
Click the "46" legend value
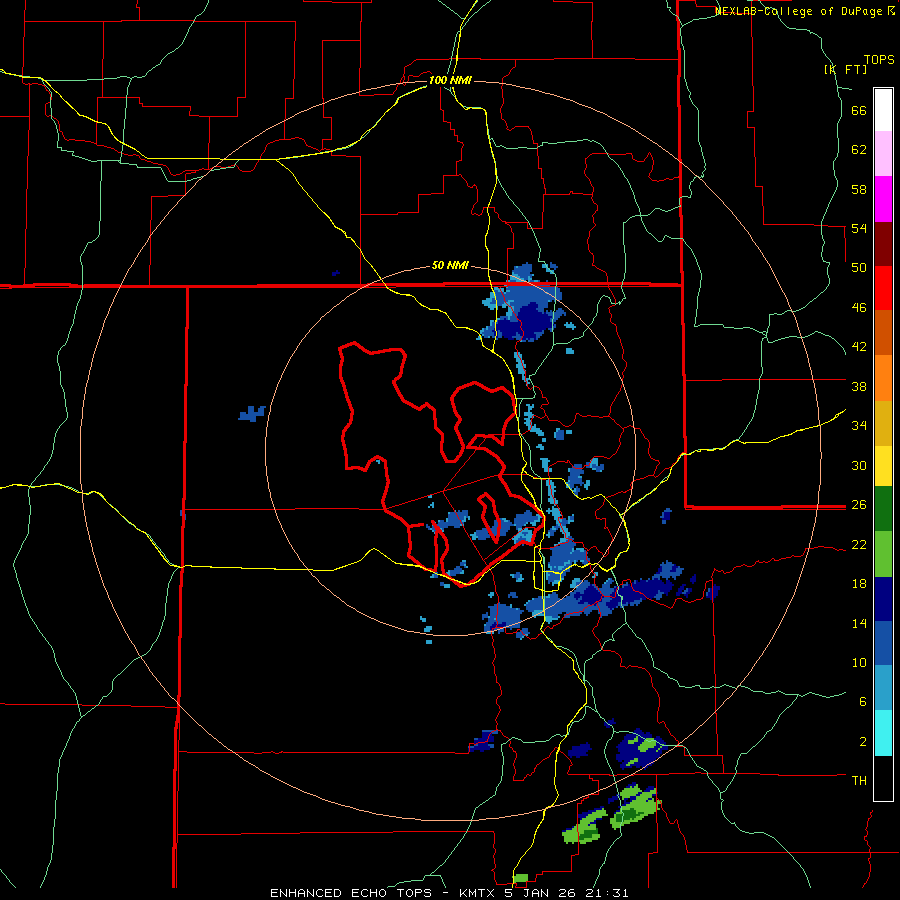(x=859, y=308)
